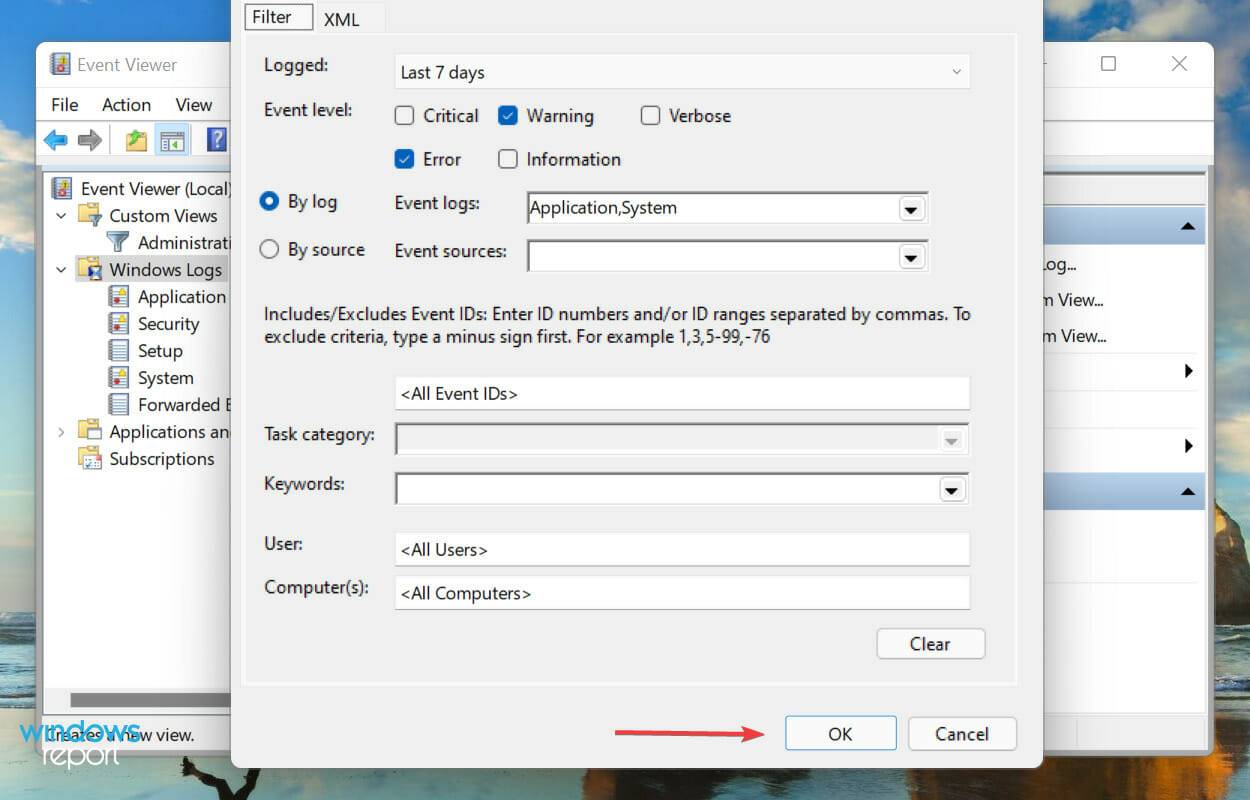Click the Open Saved Log folder toolbar icon
1250x800 pixels.
click(x=135, y=139)
